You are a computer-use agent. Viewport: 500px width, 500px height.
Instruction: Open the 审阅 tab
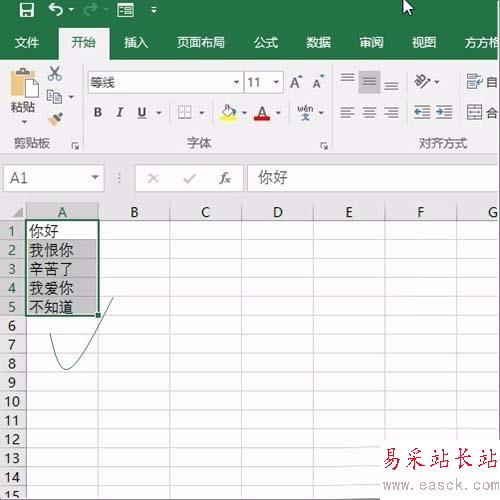coord(371,43)
